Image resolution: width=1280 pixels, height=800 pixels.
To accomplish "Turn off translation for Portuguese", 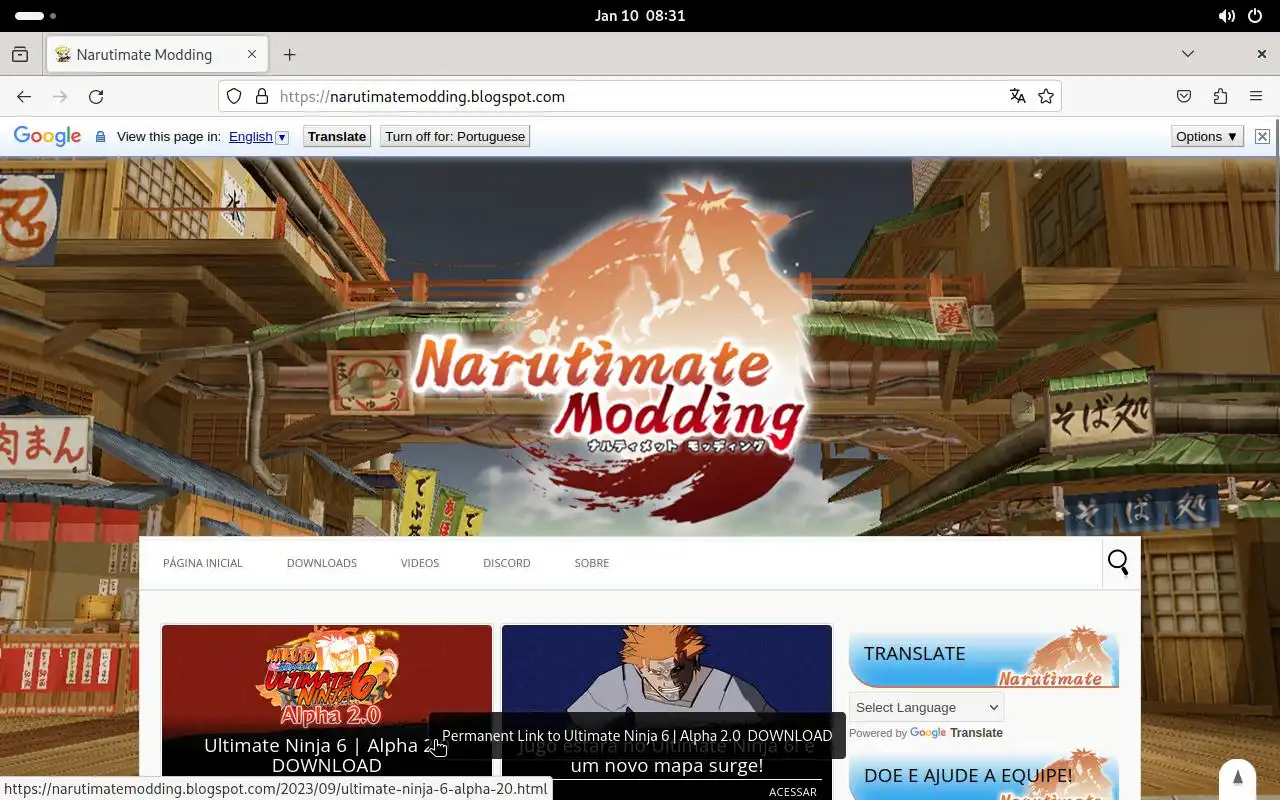I will [455, 137].
